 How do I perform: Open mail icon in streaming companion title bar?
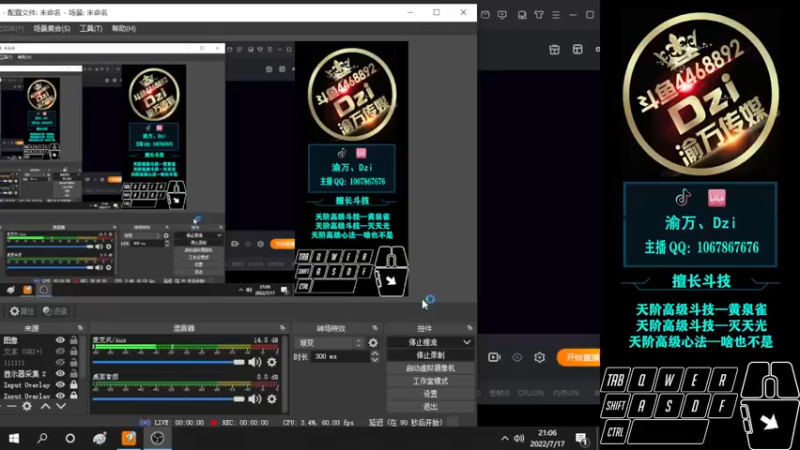coord(485,15)
